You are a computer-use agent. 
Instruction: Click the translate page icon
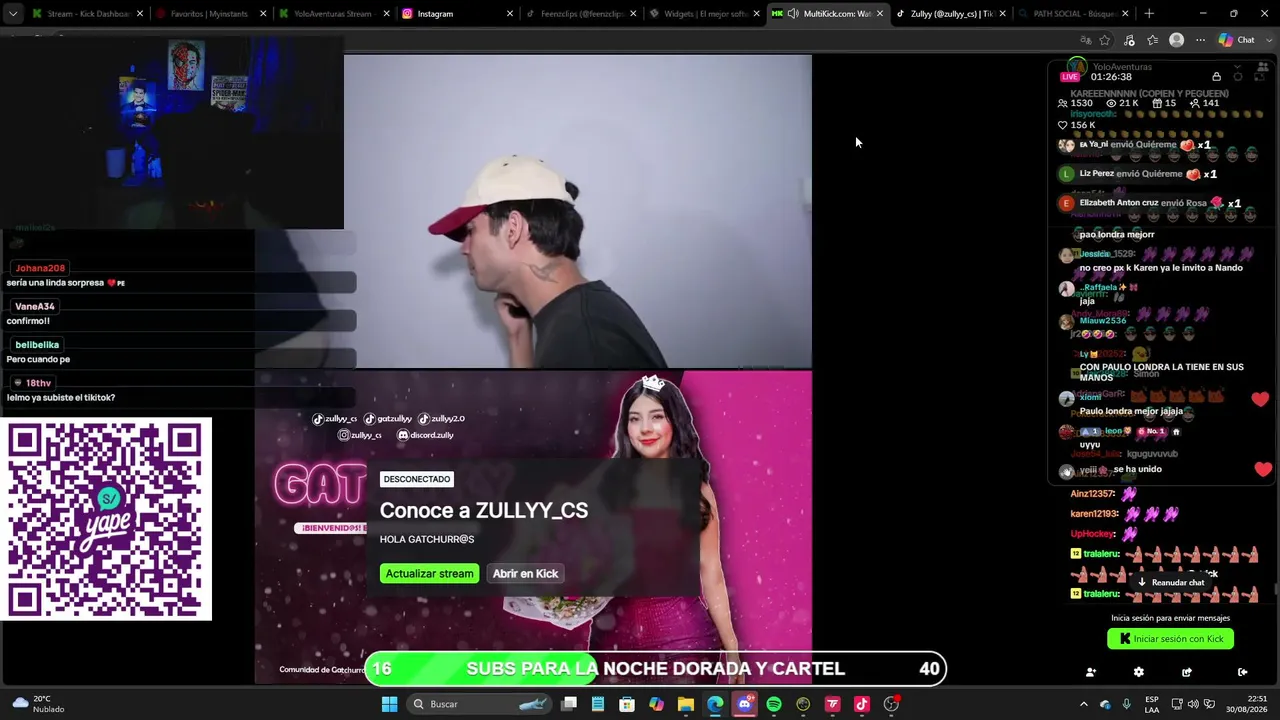tap(1086, 40)
